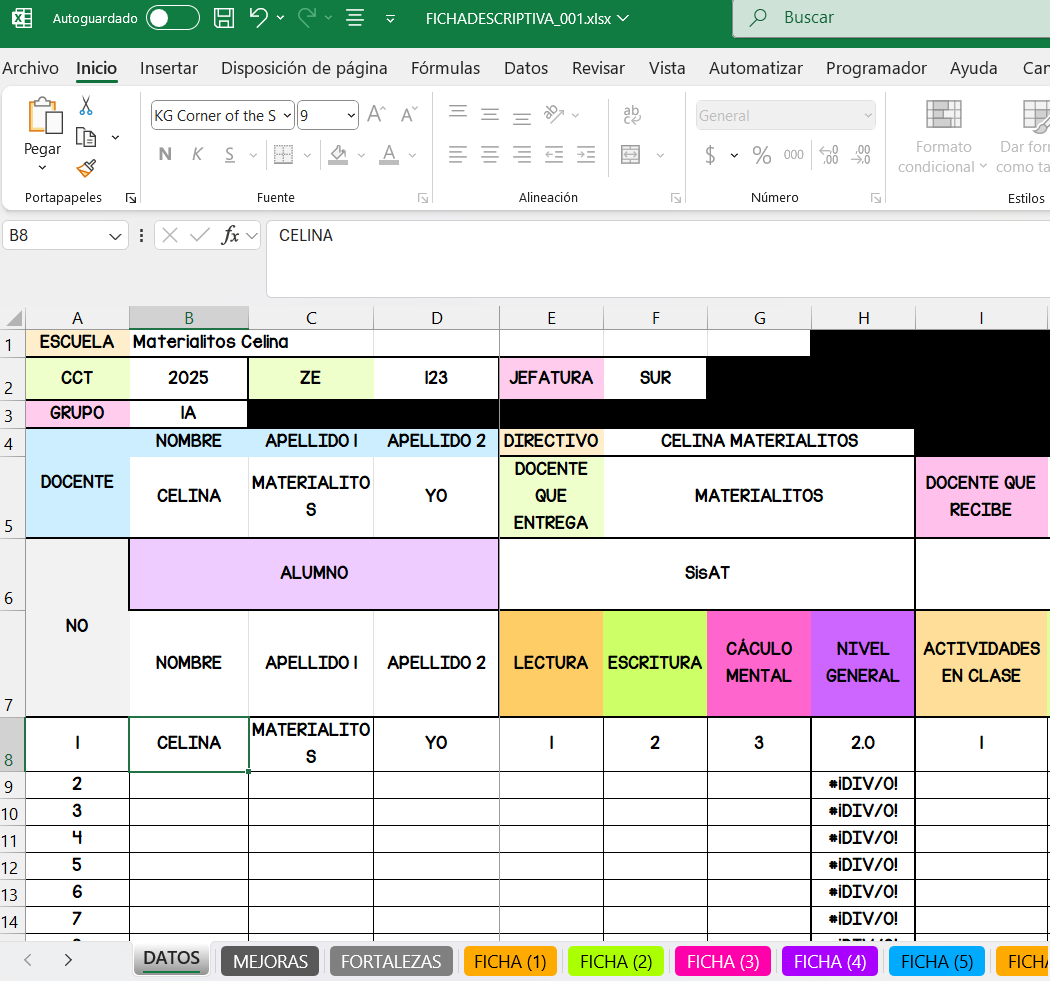Click the Borders grid icon
The image size is (1050, 981).
click(283, 155)
